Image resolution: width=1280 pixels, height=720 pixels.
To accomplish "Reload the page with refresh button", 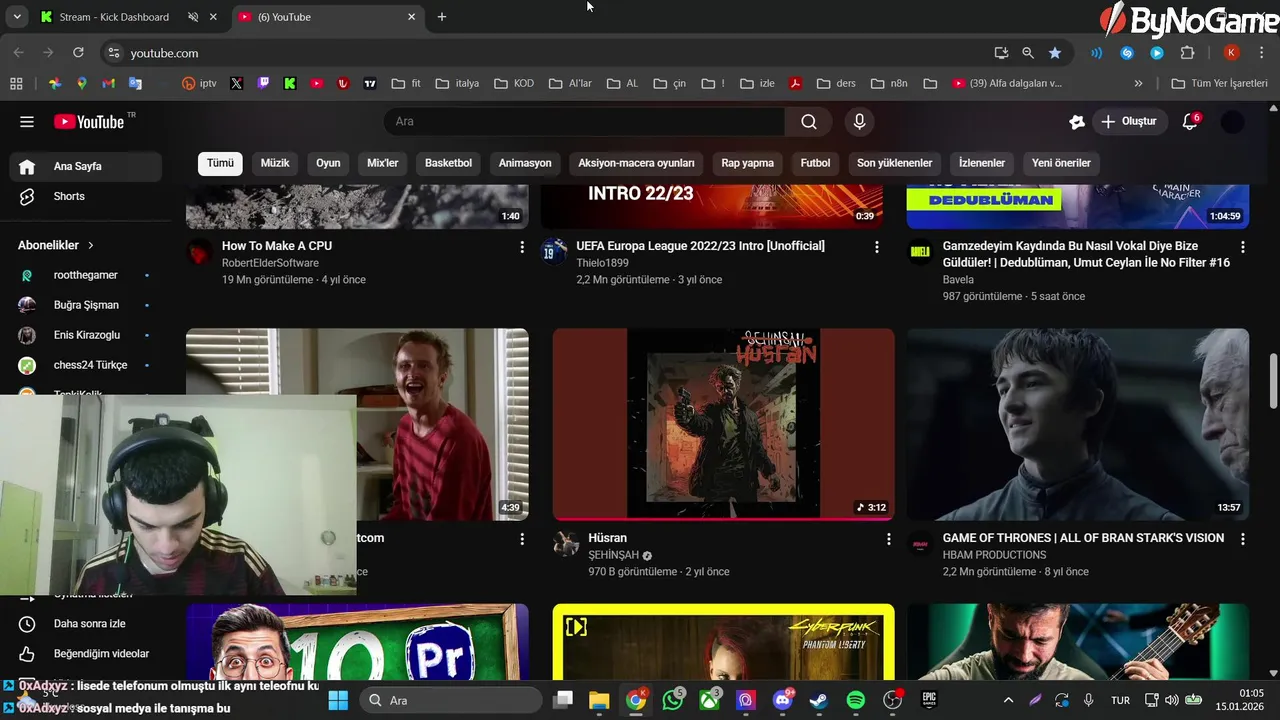I will [78, 52].
